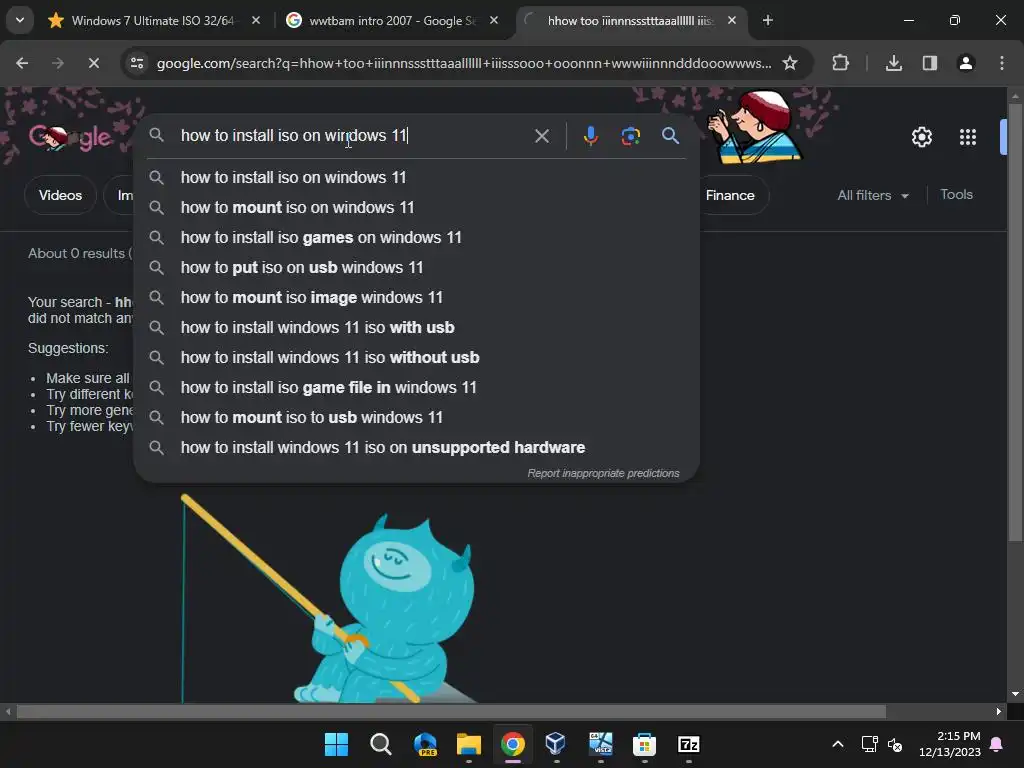Open Chrome downloads icon
This screenshot has height=768, width=1024.
coord(894,63)
